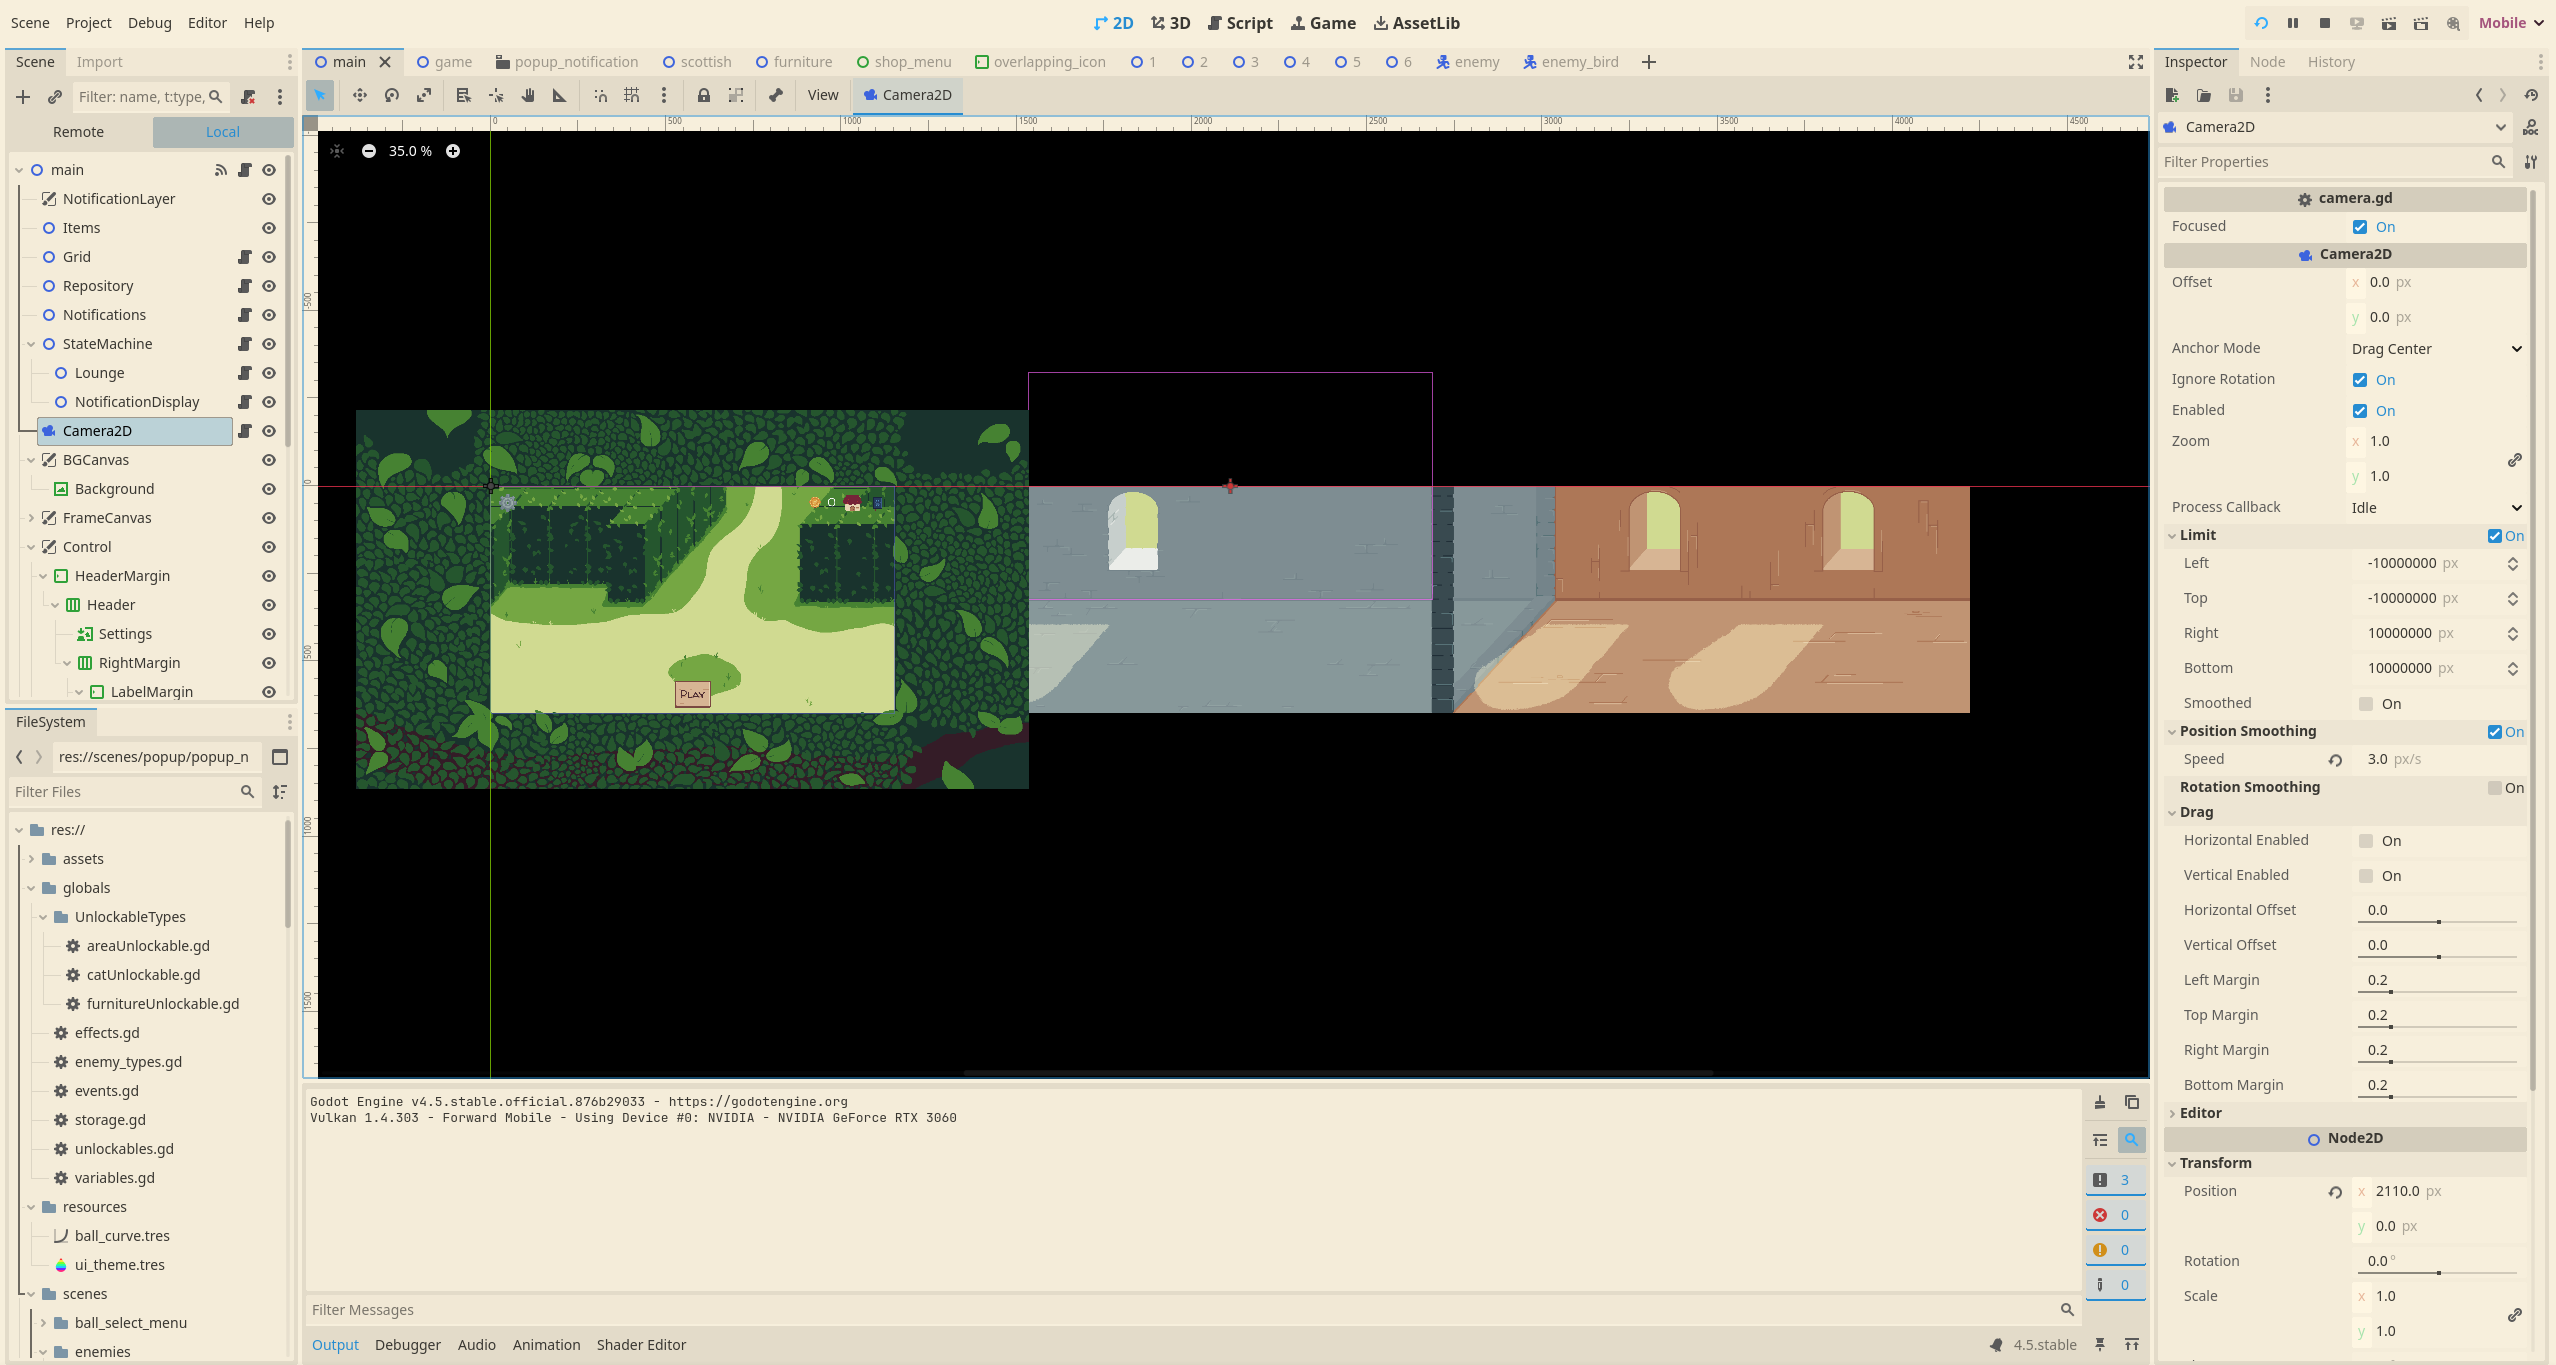Expand the FrameCanvas tree node
The width and height of the screenshot is (2556, 1365).
(31, 518)
